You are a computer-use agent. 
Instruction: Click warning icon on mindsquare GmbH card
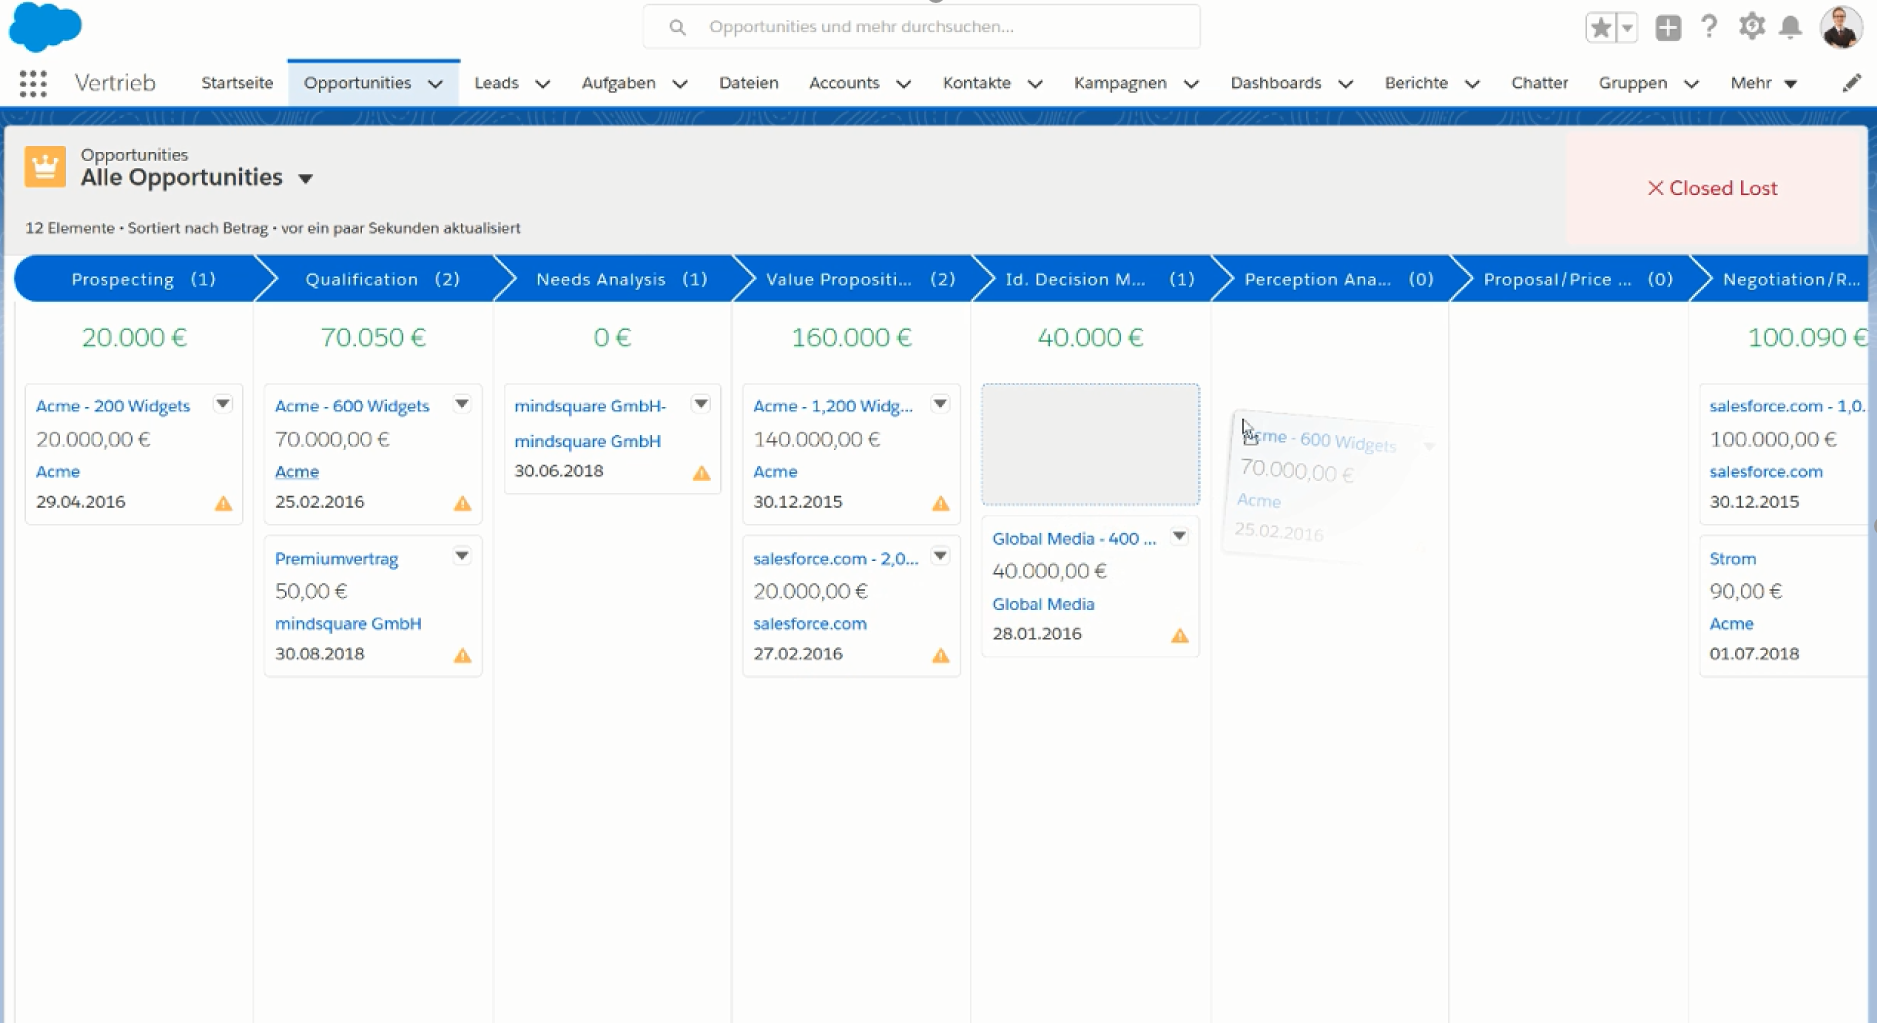701,473
